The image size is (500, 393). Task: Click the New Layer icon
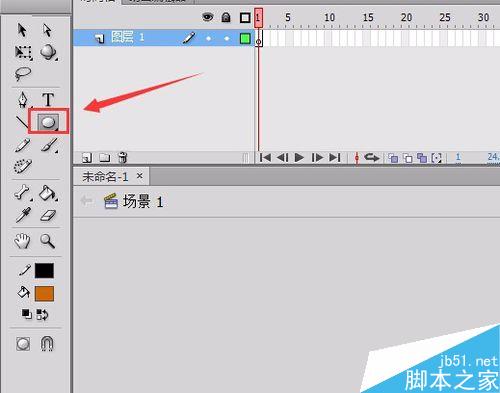[x=87, y=158]
